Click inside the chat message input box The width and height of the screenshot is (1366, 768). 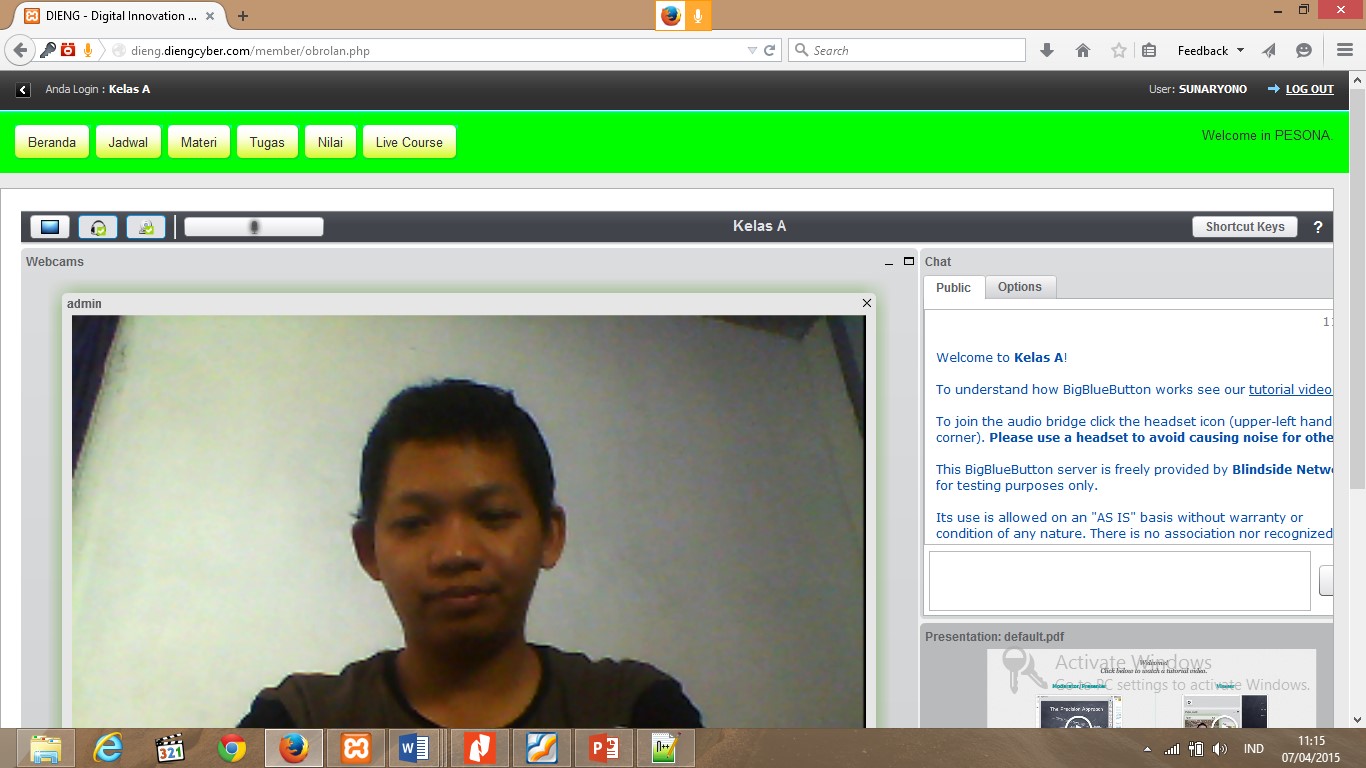[1118, 580]
